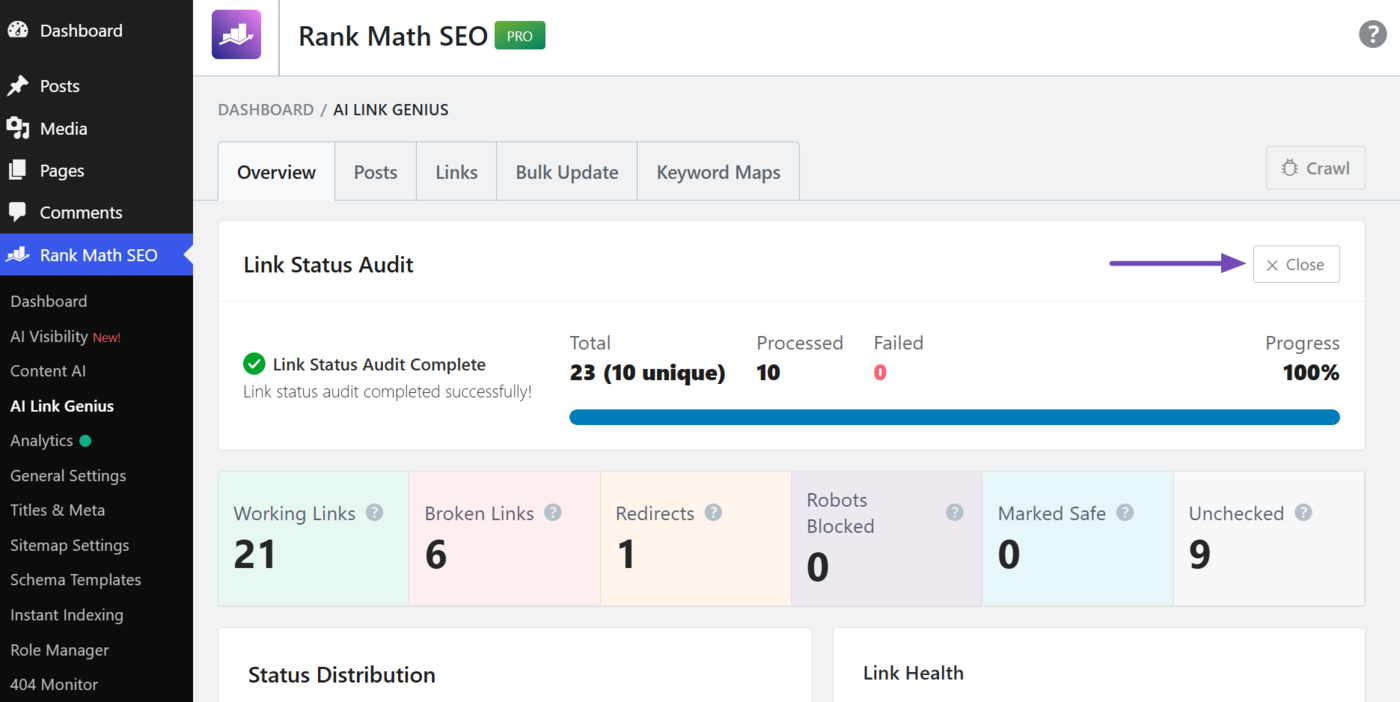Viewport: 1400px width, 702px height.
Task: Select Rank Math SEO menu item
Action: (96, 255)
